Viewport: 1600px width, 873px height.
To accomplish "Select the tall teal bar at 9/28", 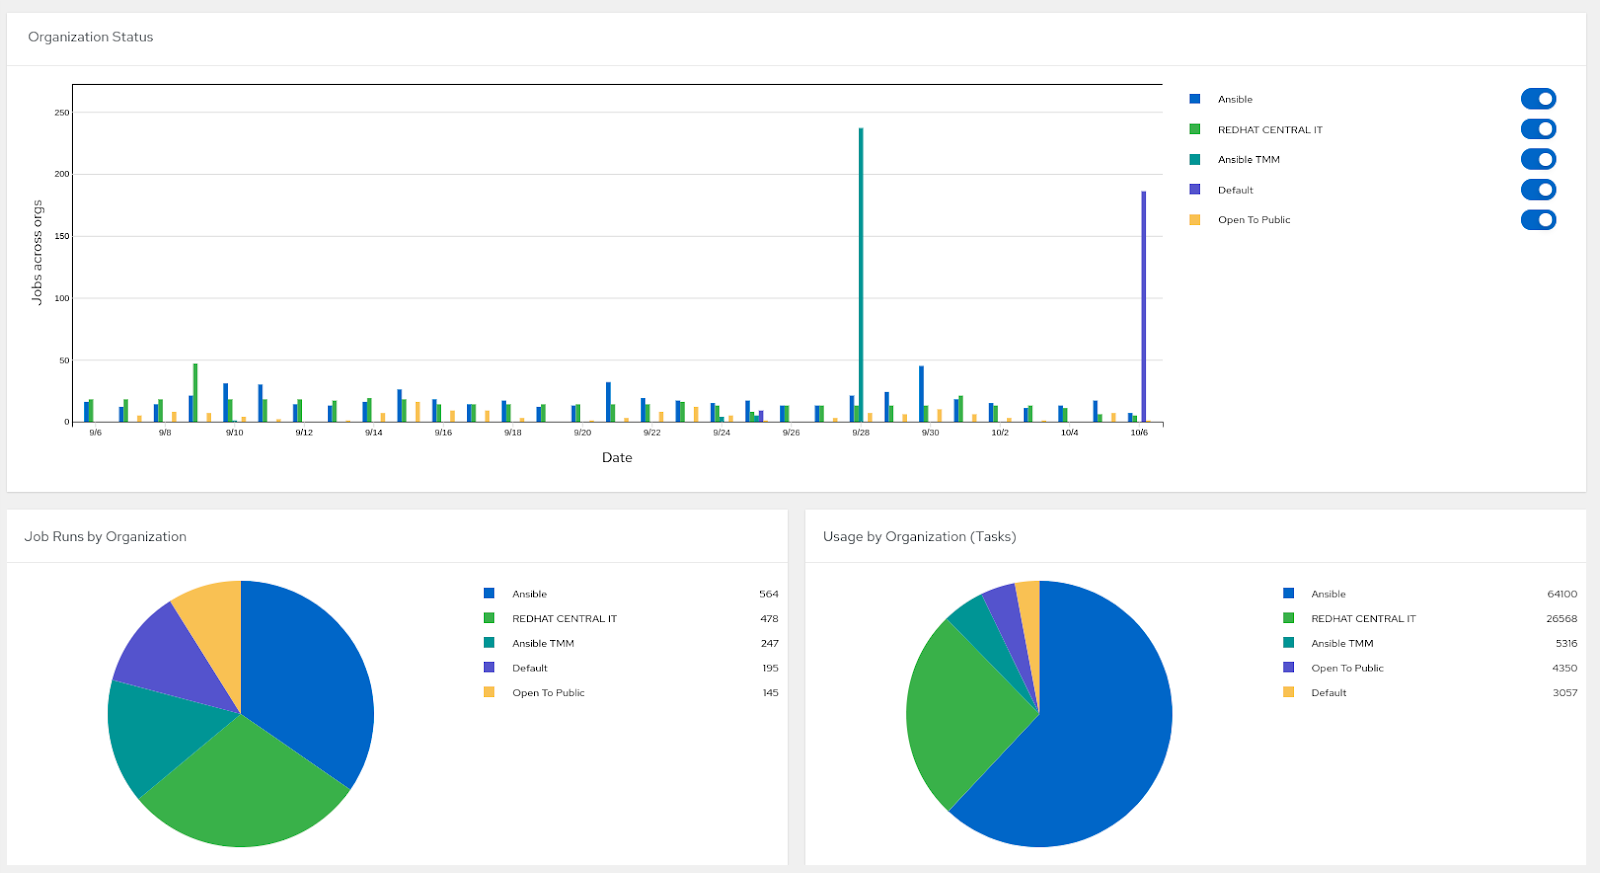I will pos(861,270).
